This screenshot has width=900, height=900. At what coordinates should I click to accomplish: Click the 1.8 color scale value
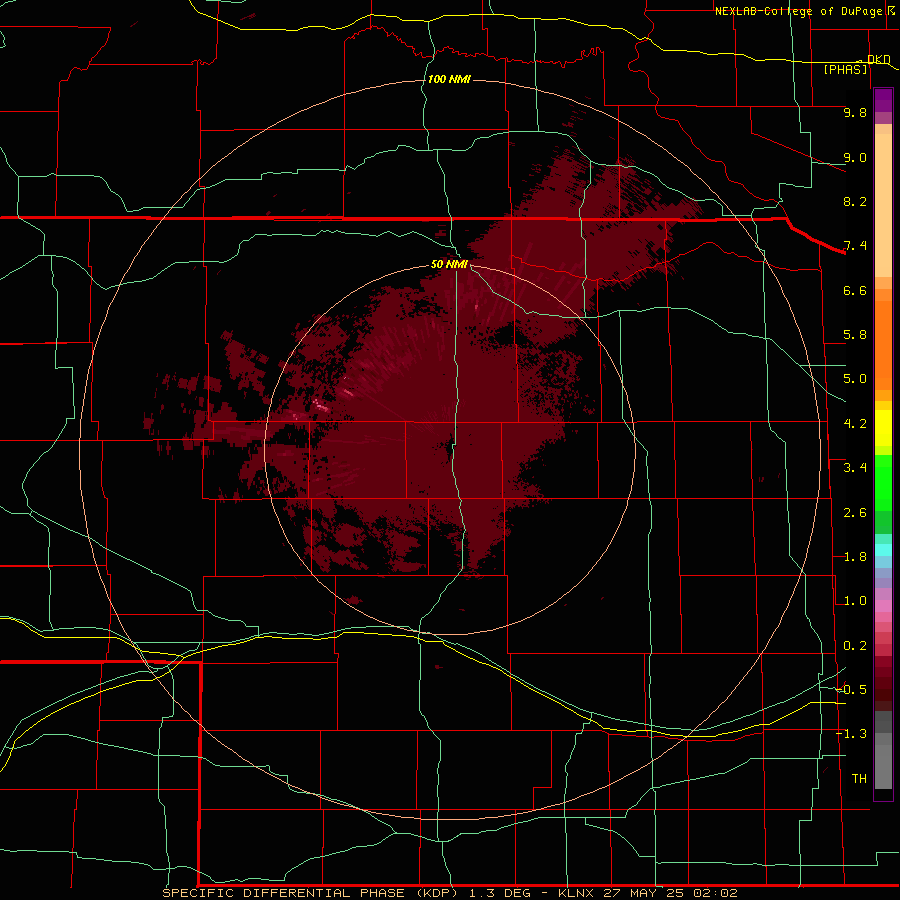pyautogui.click(x=855, y=557)
